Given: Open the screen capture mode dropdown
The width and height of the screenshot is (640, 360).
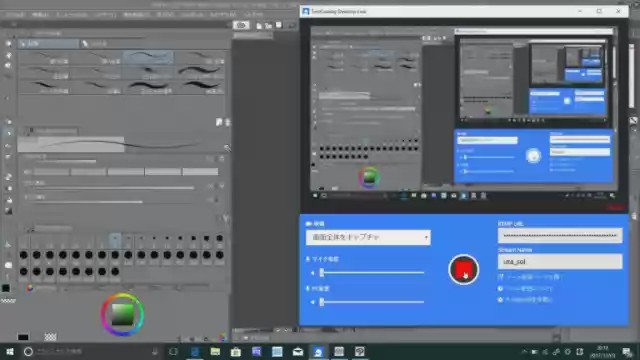Looking at the screenshot, I should point(368,237).
